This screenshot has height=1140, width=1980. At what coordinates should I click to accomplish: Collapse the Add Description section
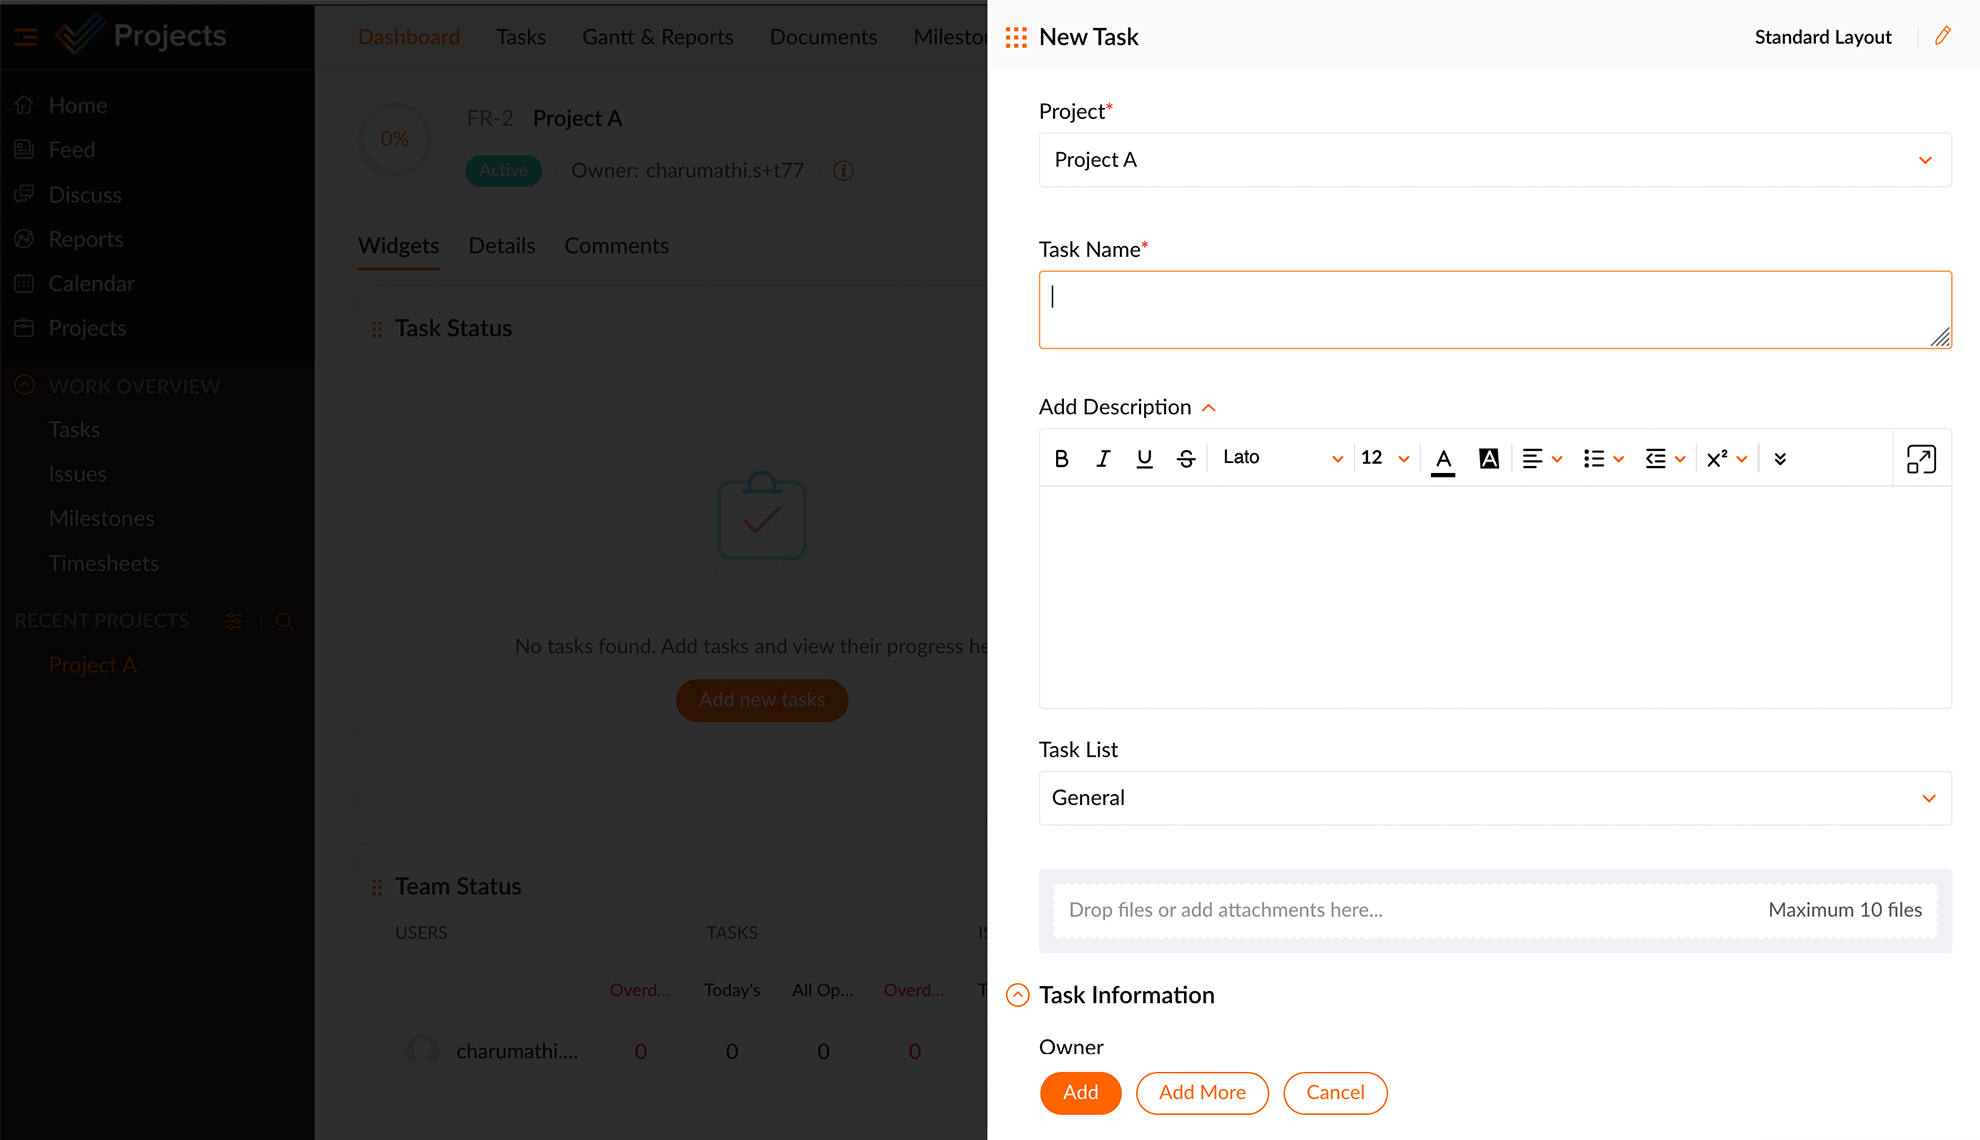[1206, 407]
